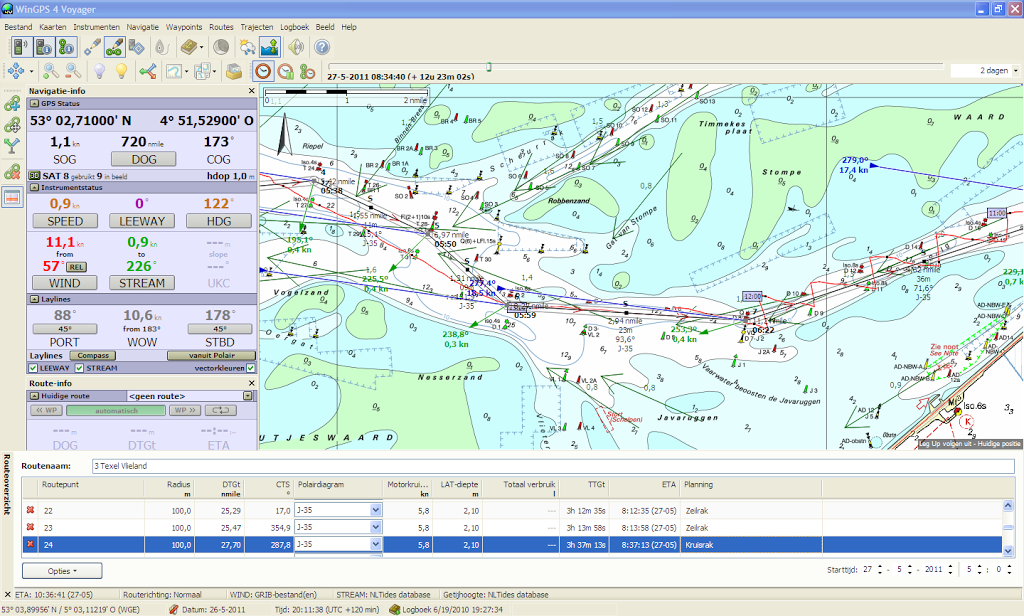The width and height of the screenshot is (1024, 616).
Task: Click the Y-shaped fork sidebar icon
Action: click(12, 146)
